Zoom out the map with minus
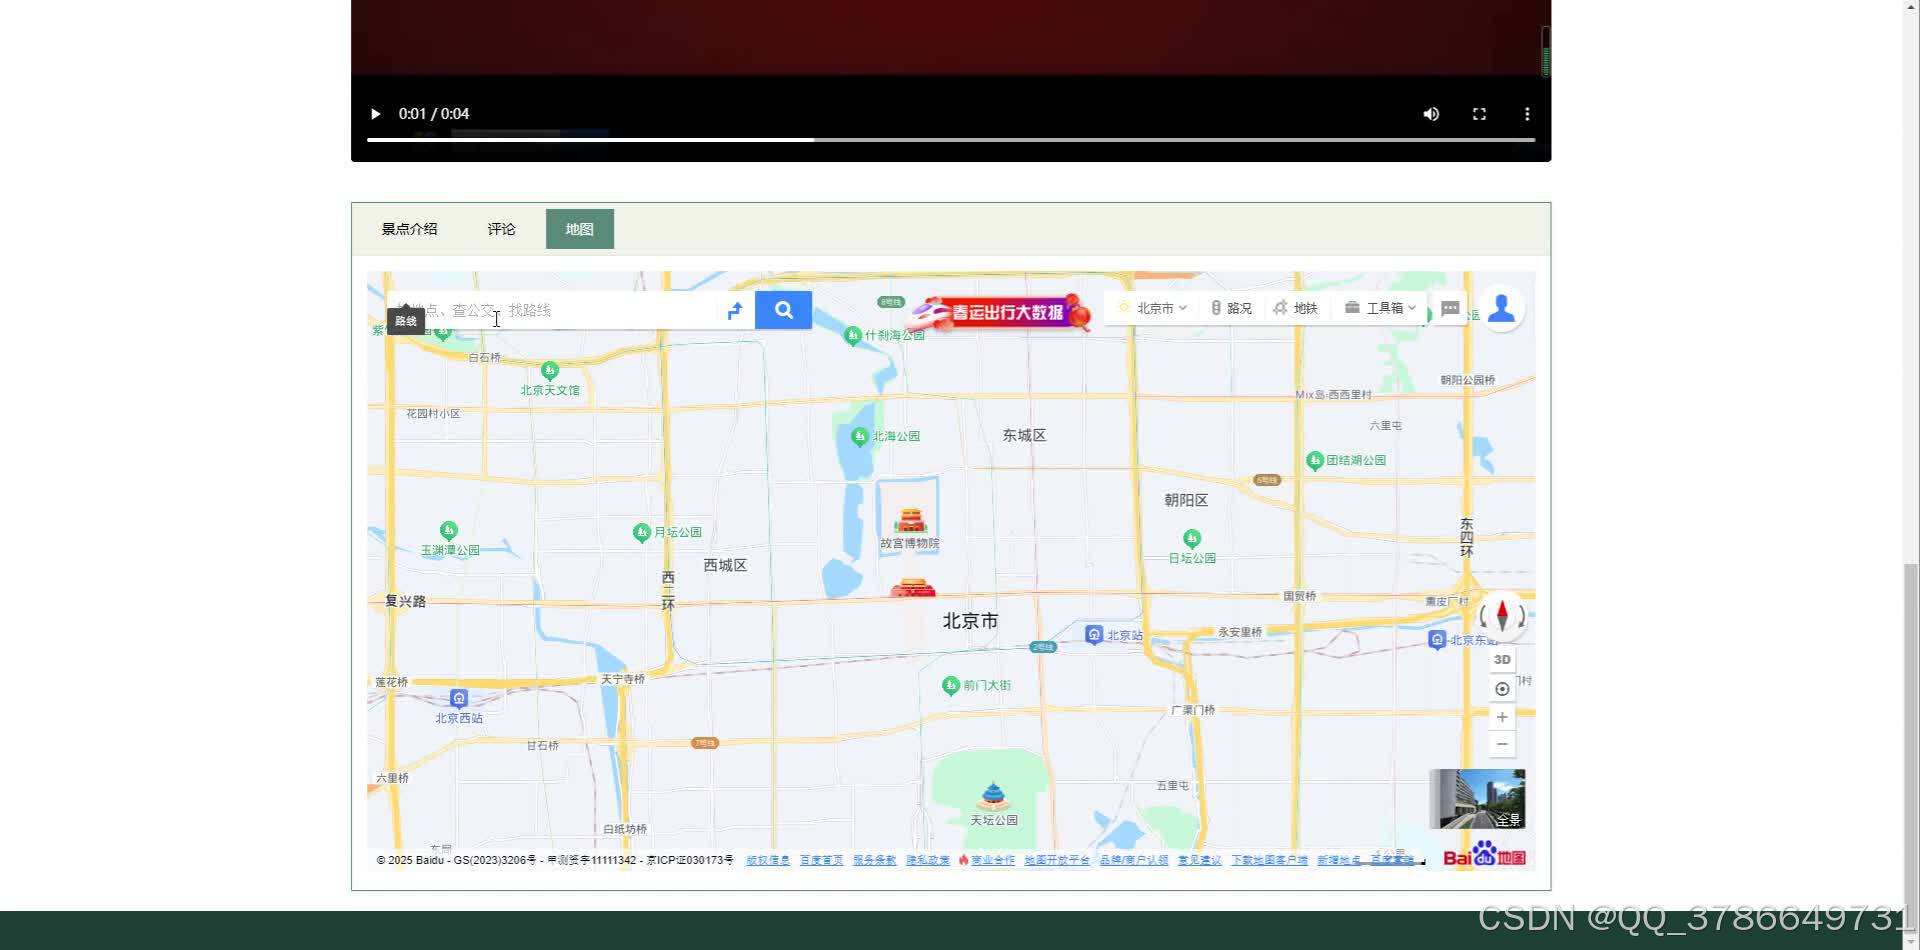 1502,744
